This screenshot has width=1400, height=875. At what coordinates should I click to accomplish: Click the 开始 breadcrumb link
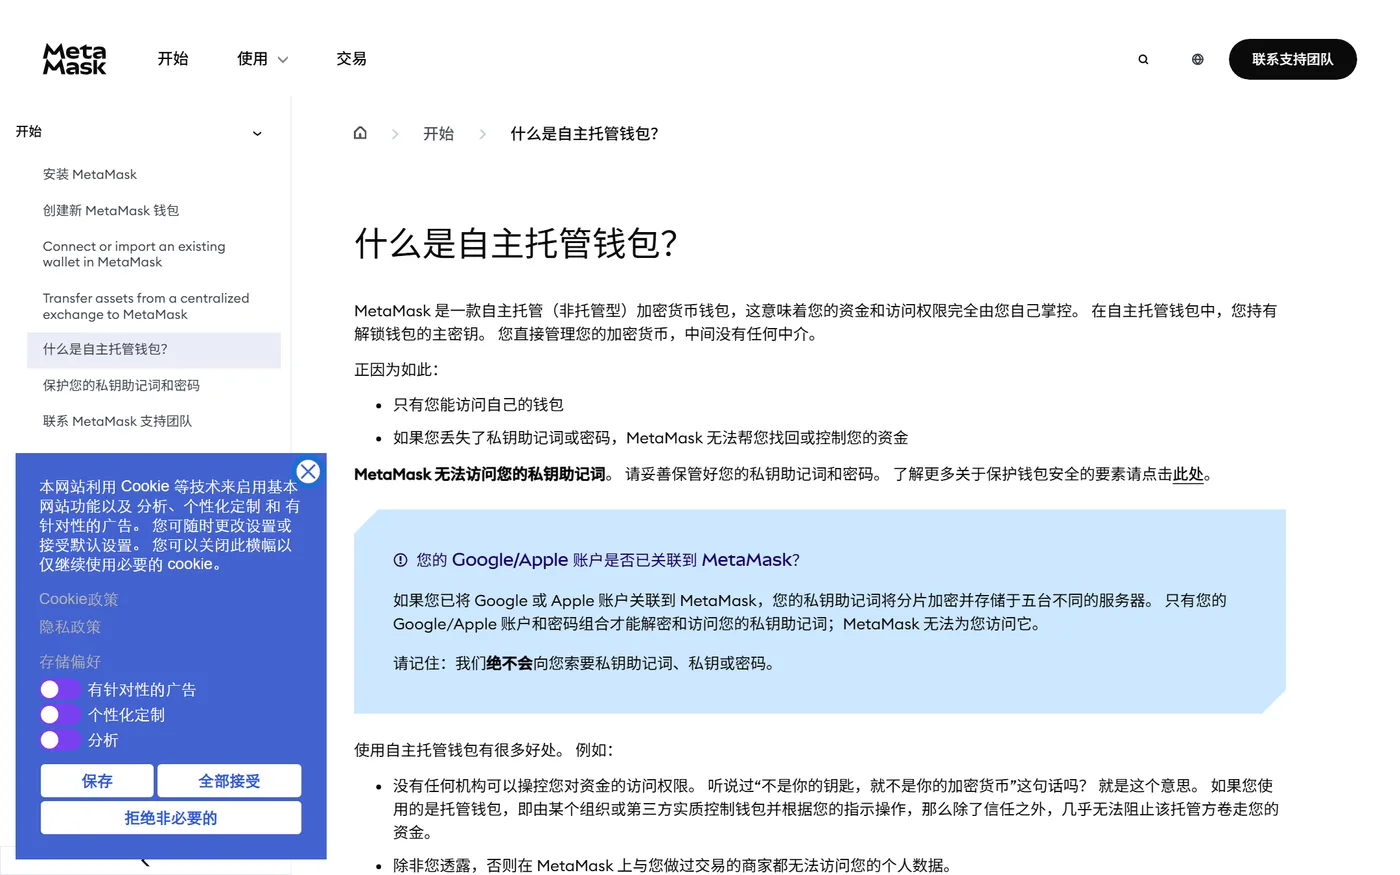point(438,133)
